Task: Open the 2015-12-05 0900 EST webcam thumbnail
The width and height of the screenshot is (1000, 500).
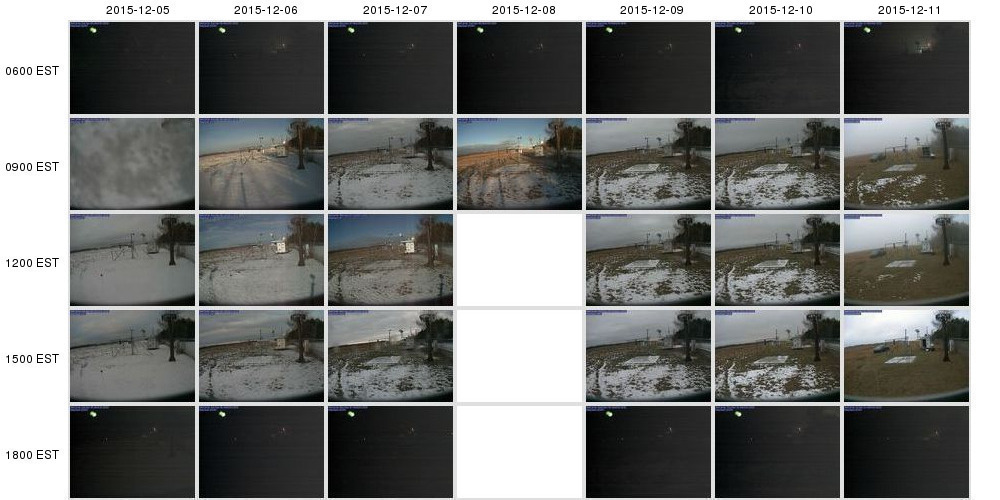Action: 132,164
